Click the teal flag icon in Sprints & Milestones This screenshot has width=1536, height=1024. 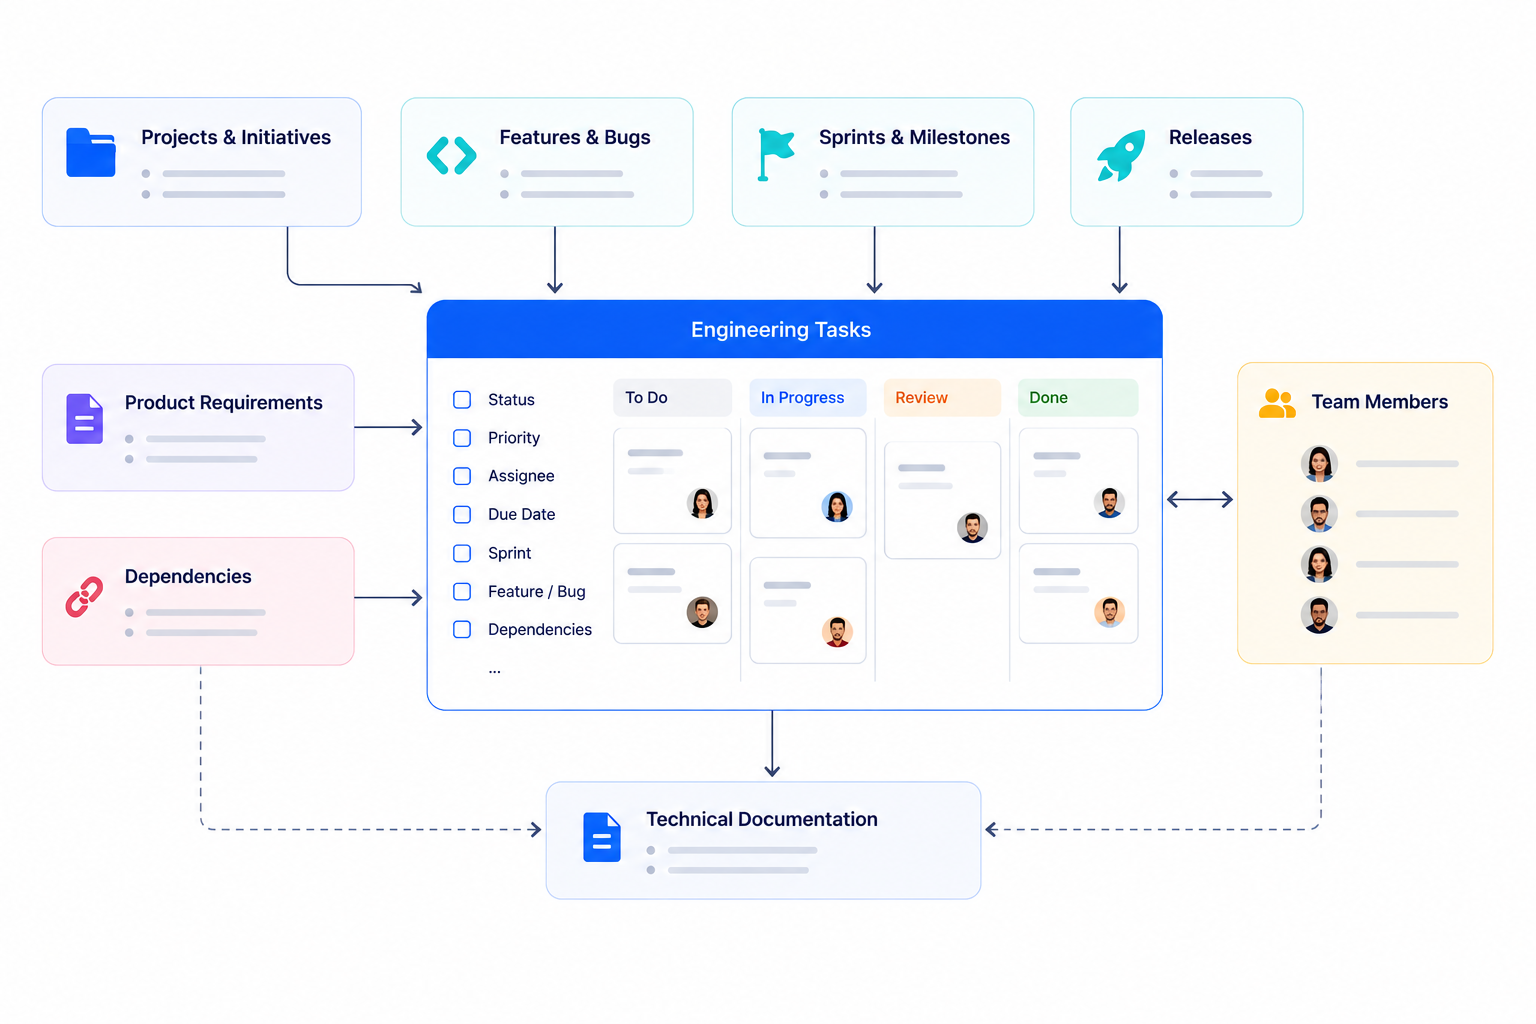point(776,154)
